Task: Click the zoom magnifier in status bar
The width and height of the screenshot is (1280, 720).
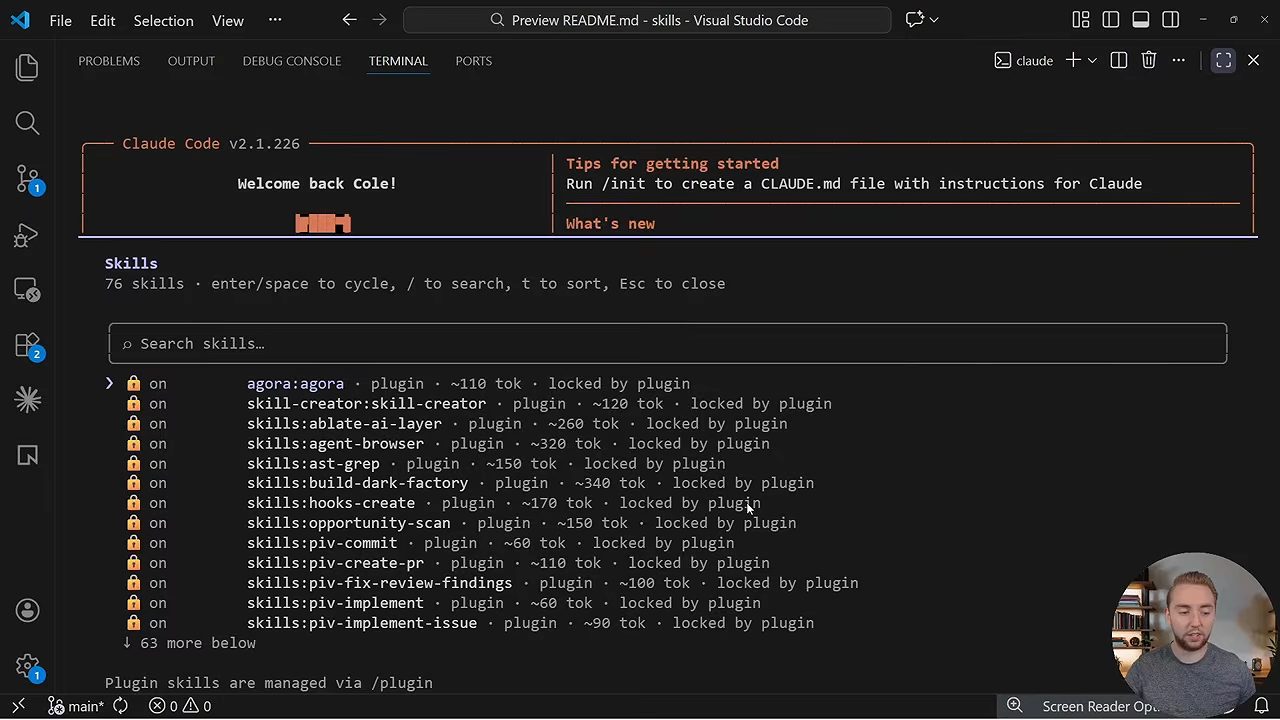Action: (1014, 706)
